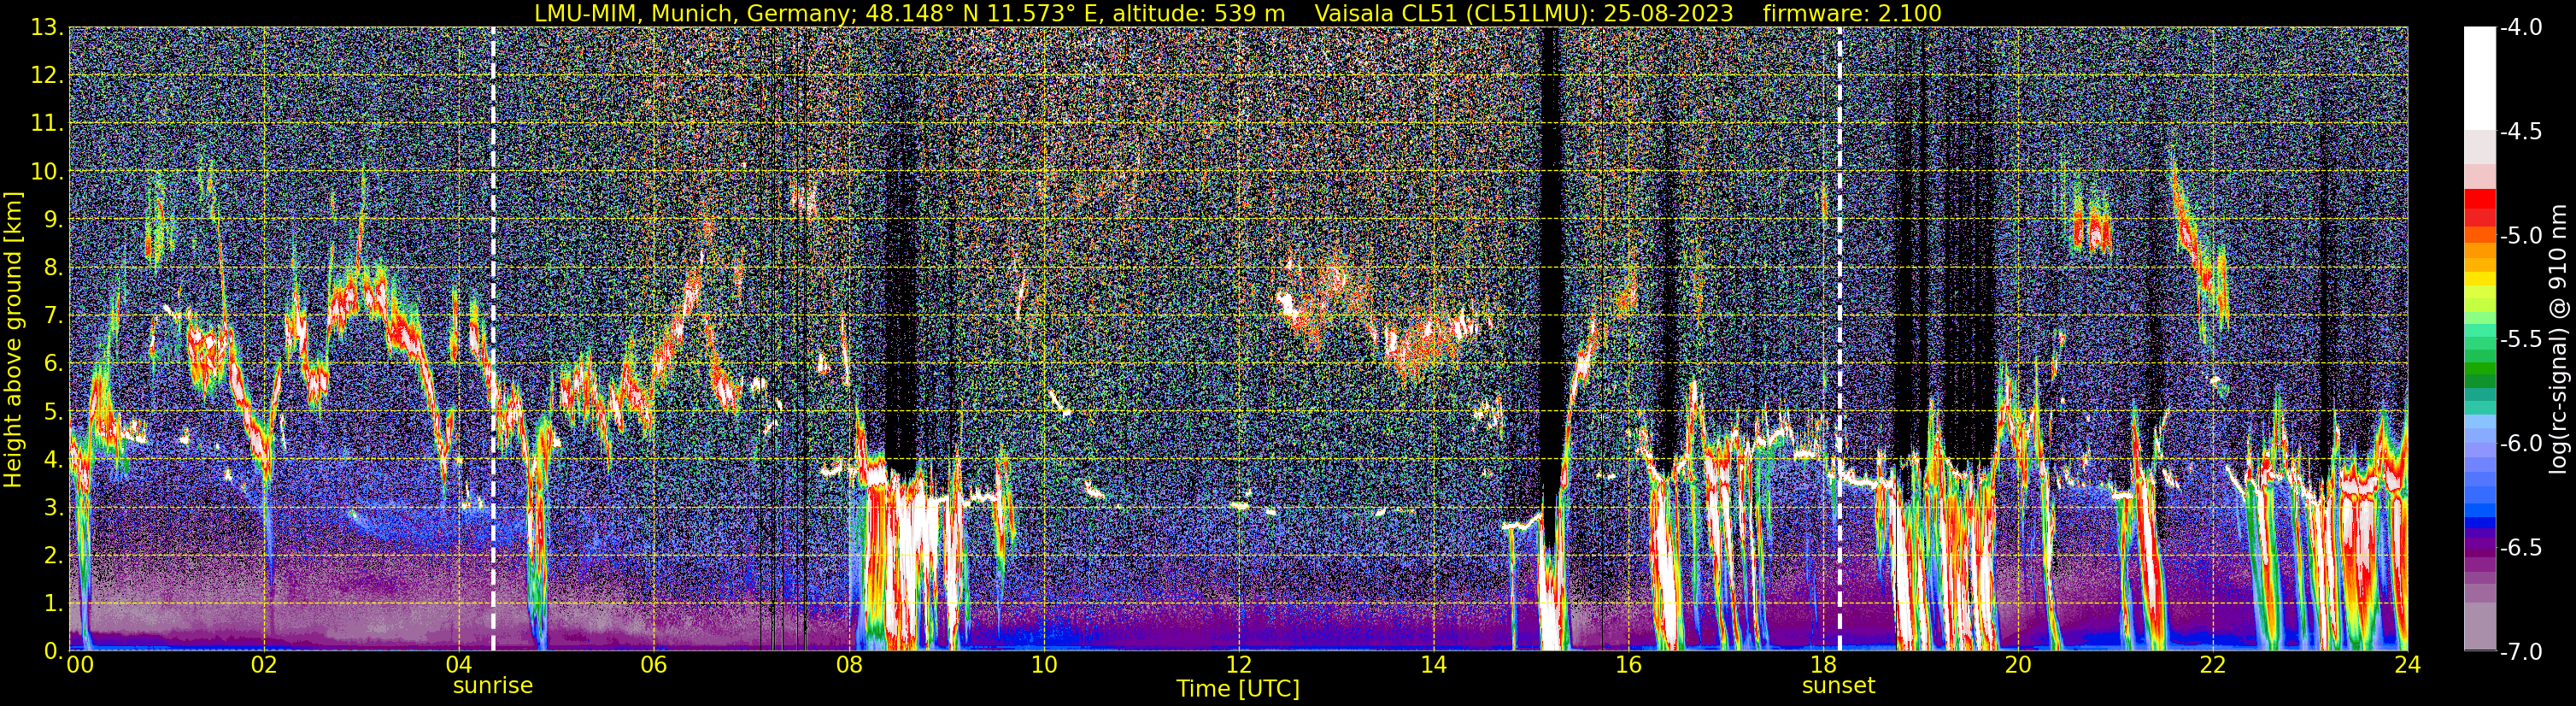Click the '-6.5' colorbar tick label
The image size is (2576, 706).
[2521, 548]
